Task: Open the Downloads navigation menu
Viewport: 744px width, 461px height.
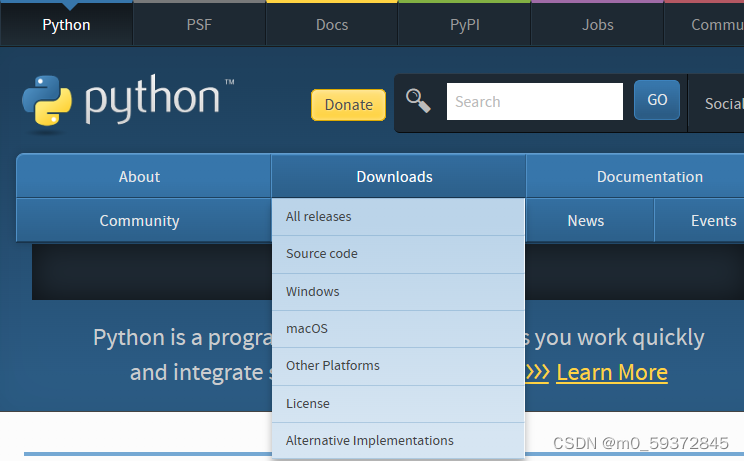Action: (x=398, y=176)
